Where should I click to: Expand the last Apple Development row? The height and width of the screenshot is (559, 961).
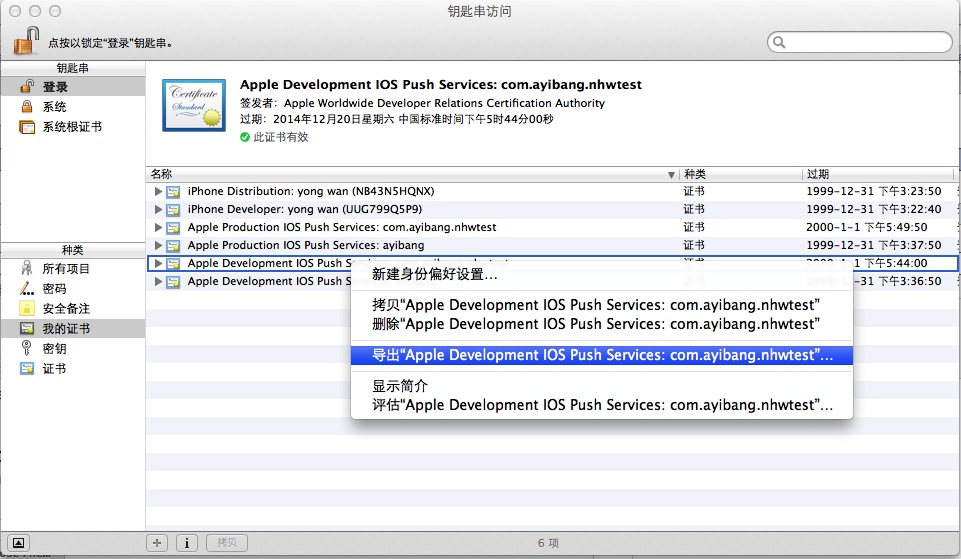158,281
